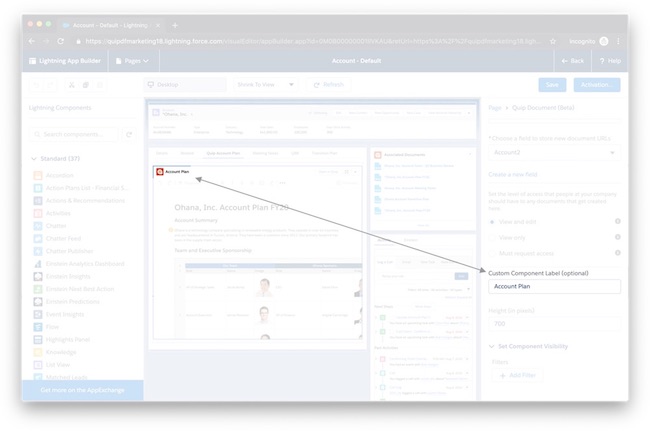Viewport: 650px width, 431px height.
Task: Click the Einstein Insights component icon
Action: (x=38, y=276)
